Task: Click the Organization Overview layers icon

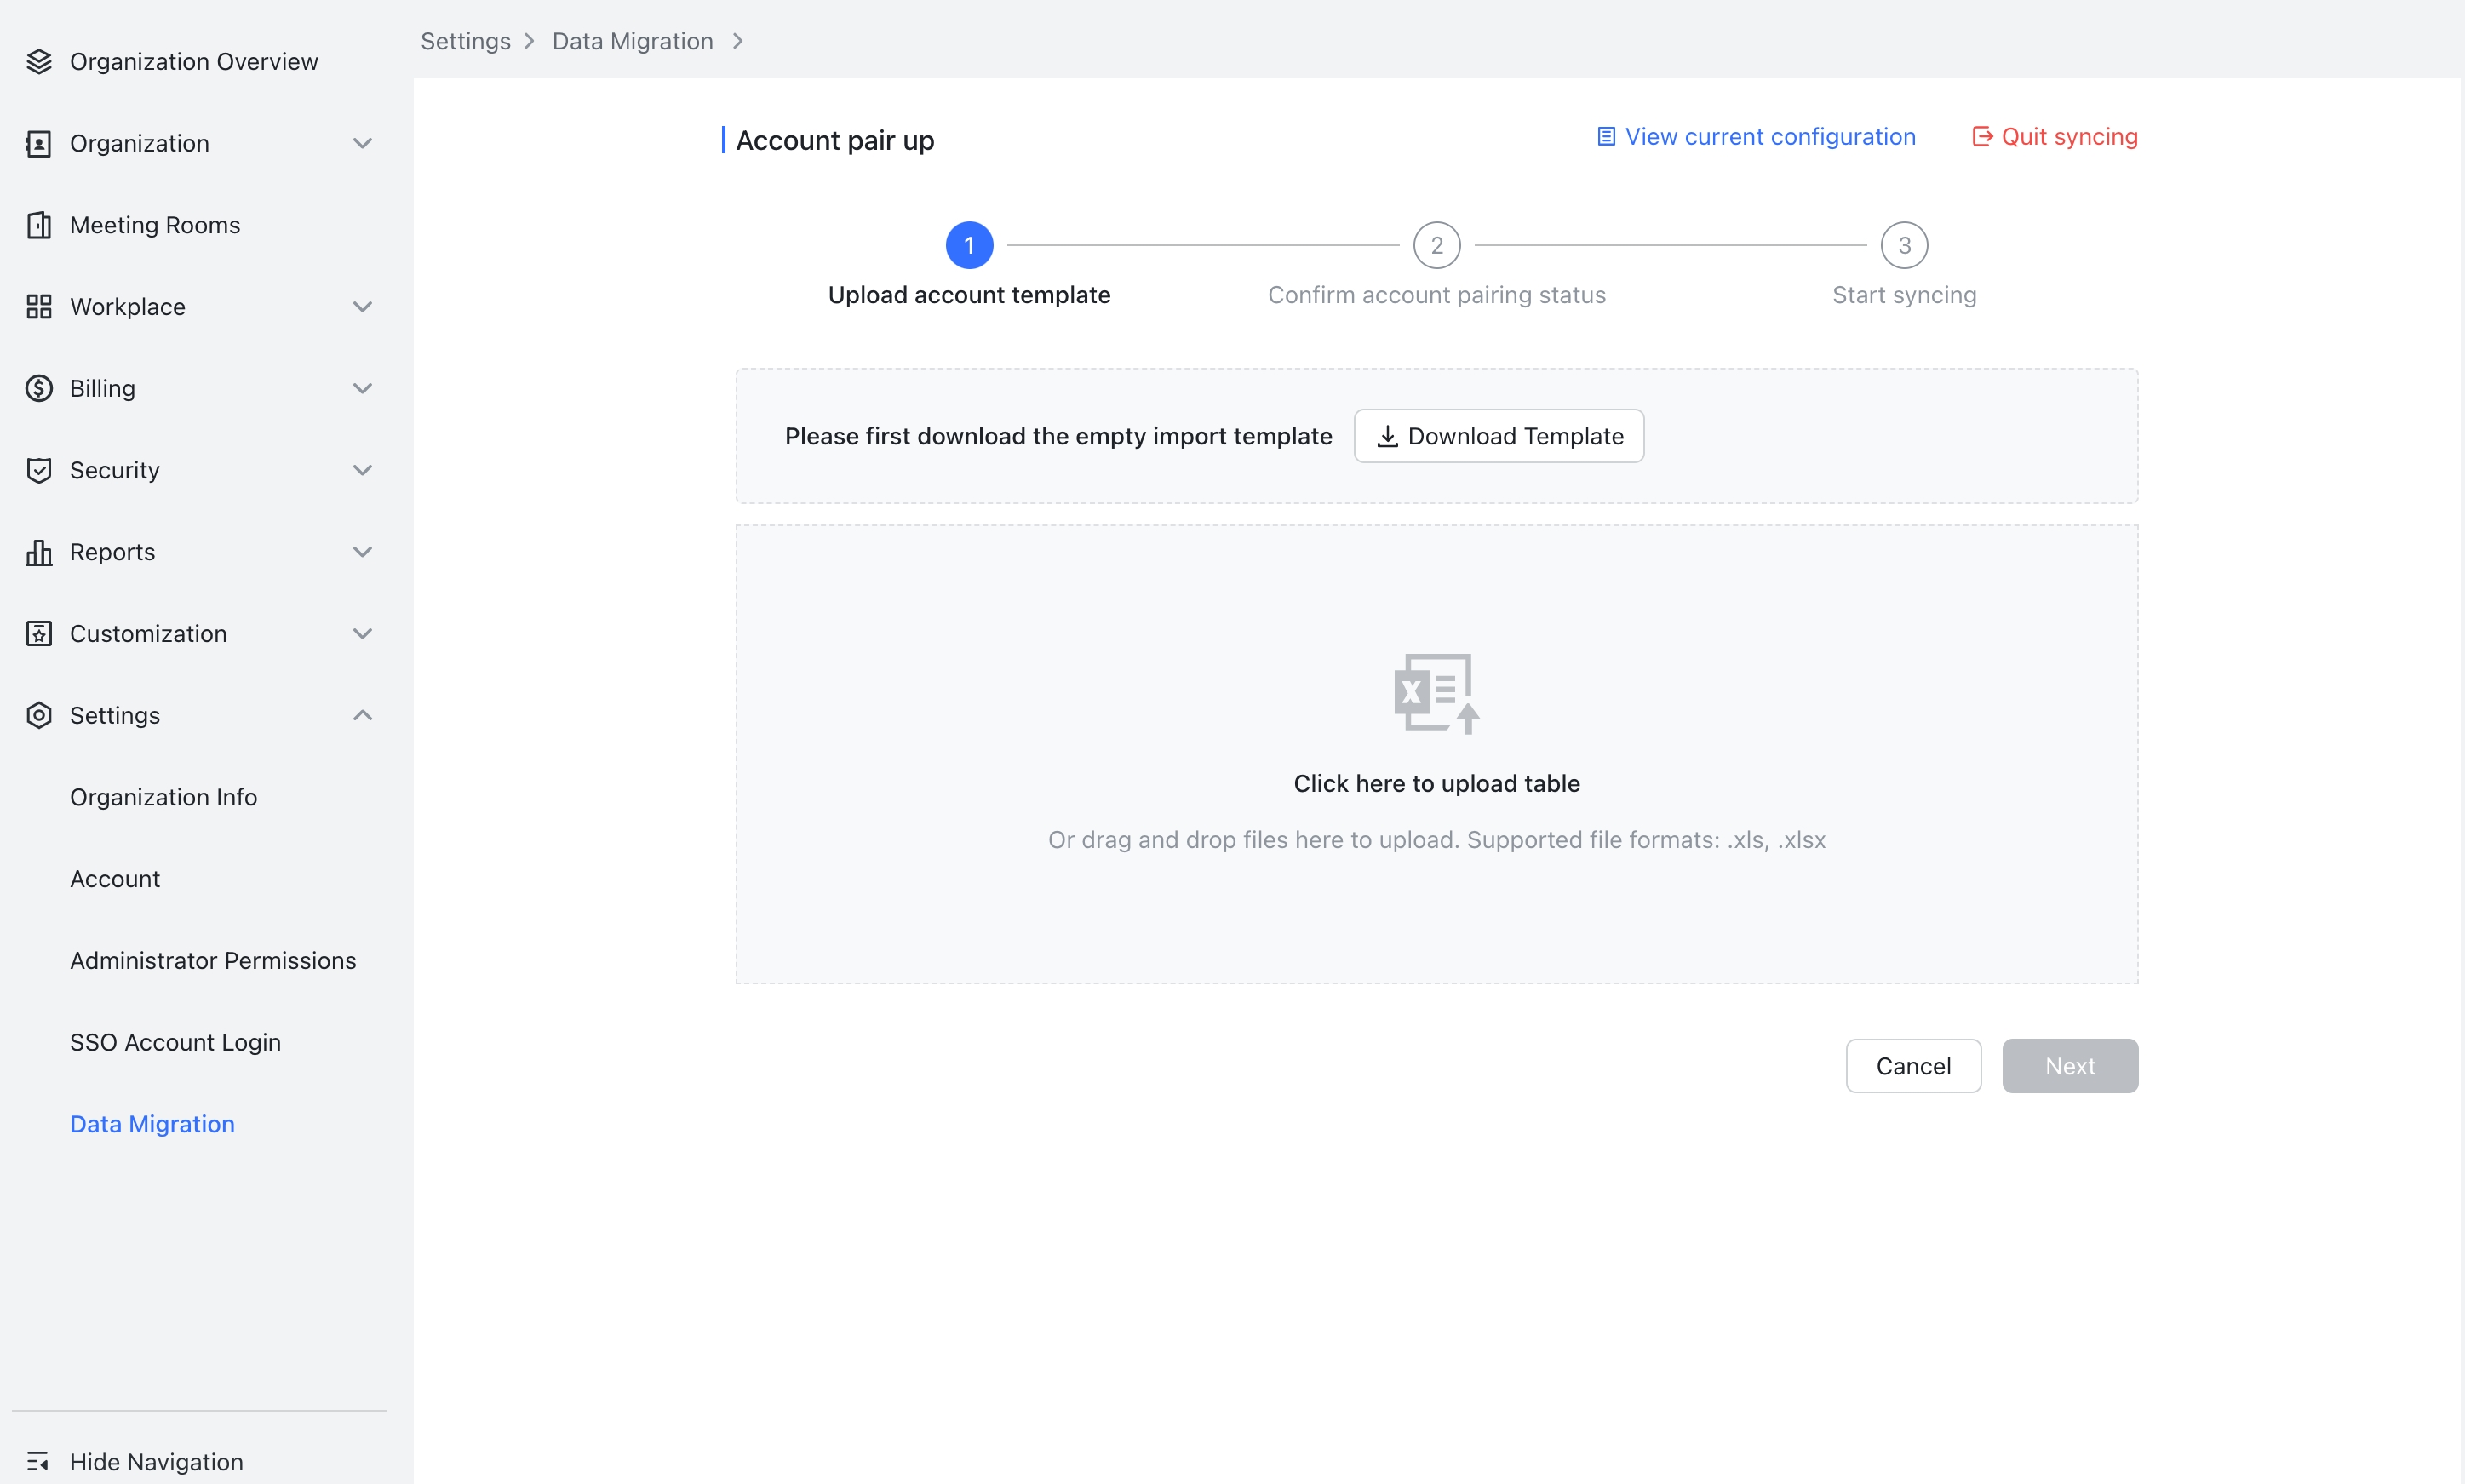Action: pos(39,60)
